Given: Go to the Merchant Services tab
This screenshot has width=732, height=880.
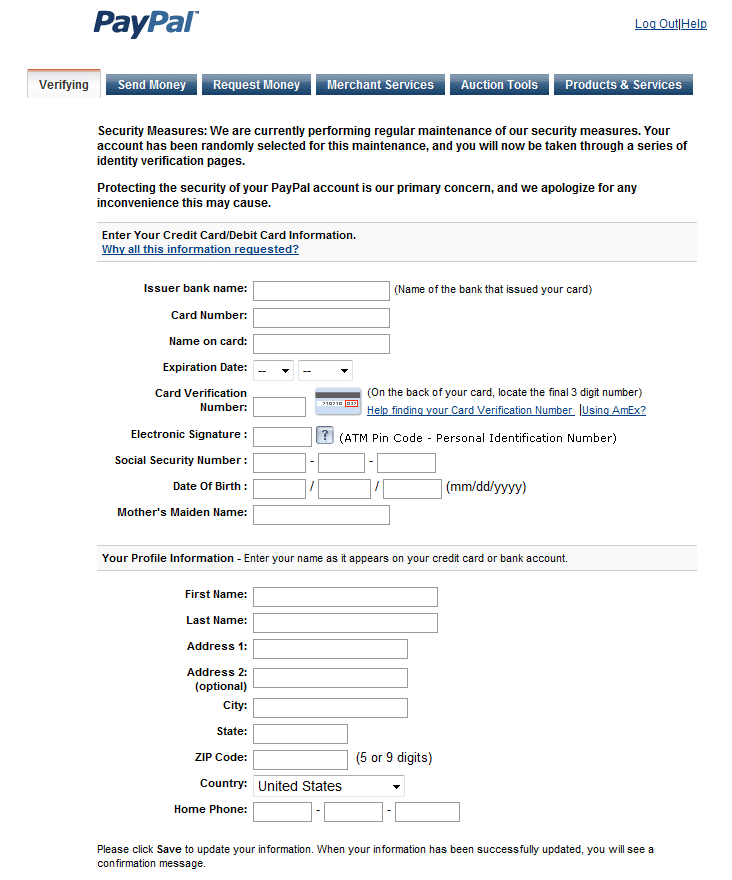Looking at the screenshot, I should [x=380, y=85].
